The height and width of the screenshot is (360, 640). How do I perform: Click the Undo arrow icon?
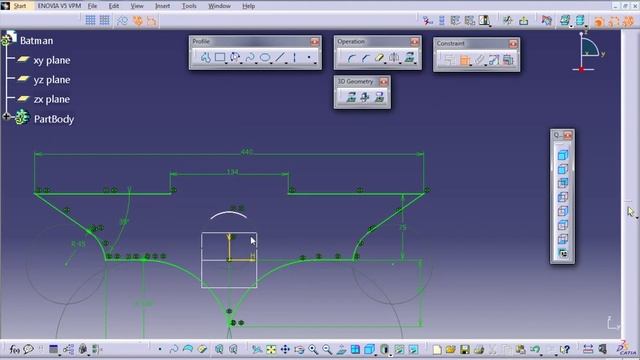535,349
